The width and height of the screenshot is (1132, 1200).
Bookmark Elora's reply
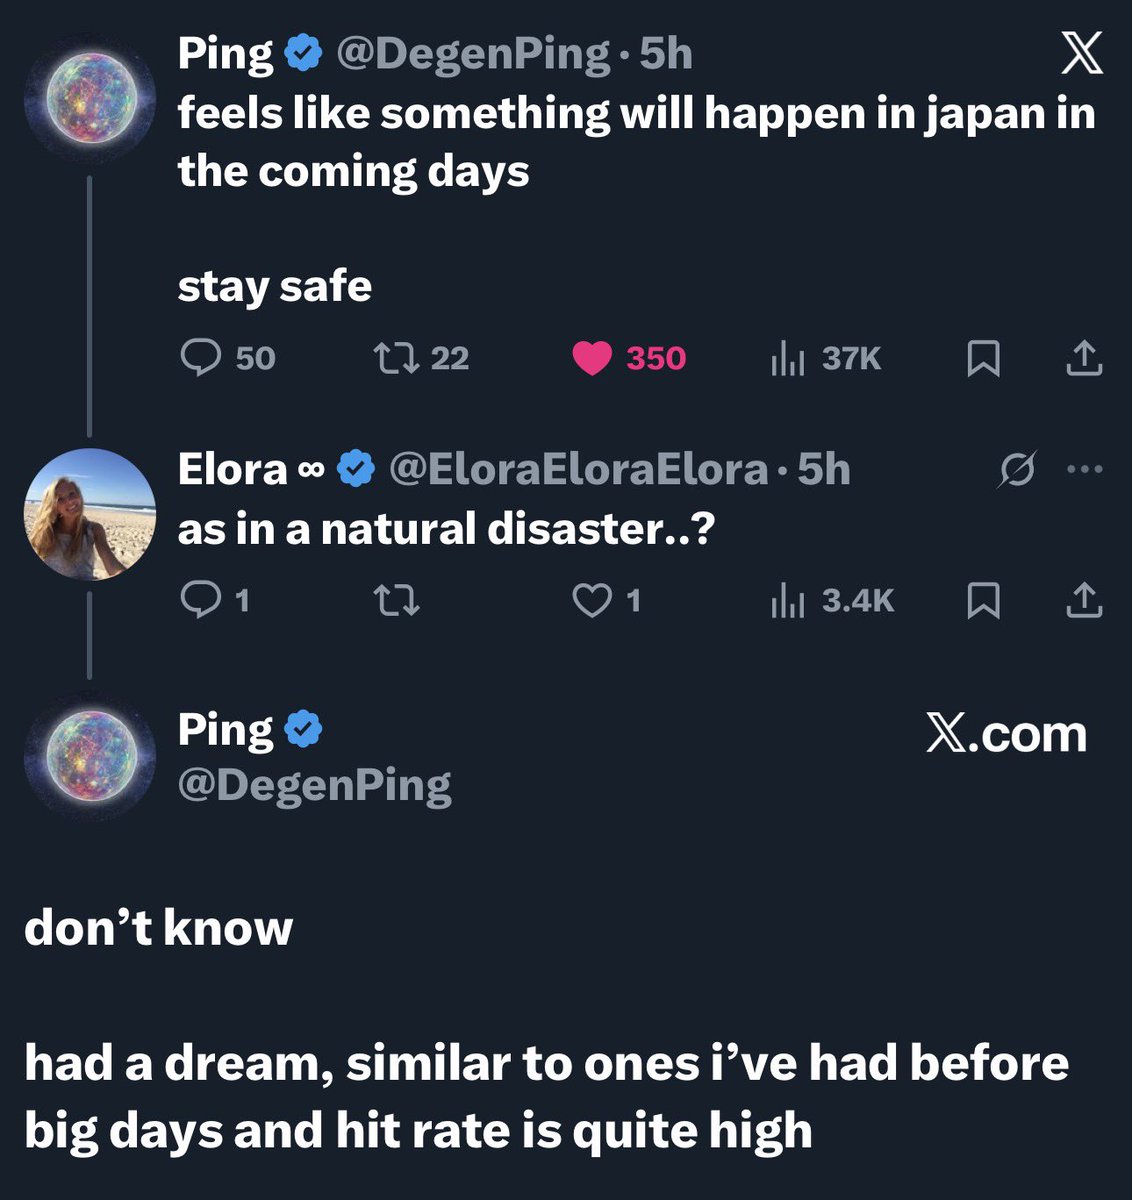coord(983,600)
